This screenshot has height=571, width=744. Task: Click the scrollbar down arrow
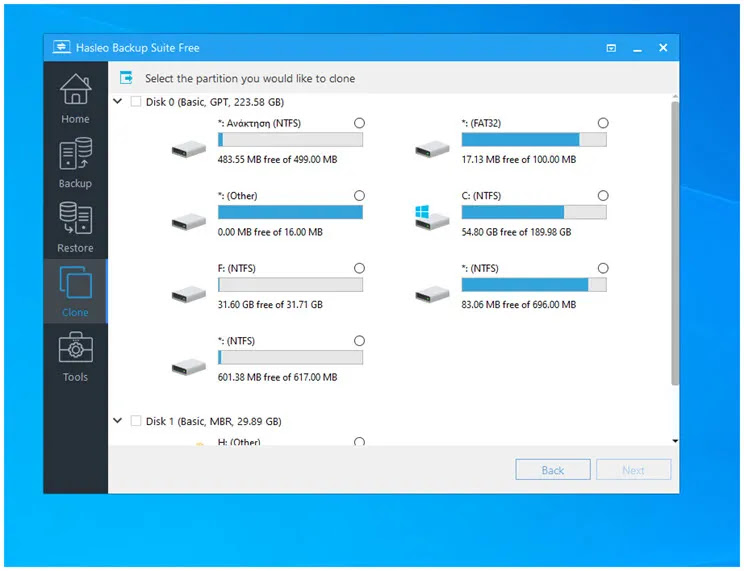pos(675,441)
